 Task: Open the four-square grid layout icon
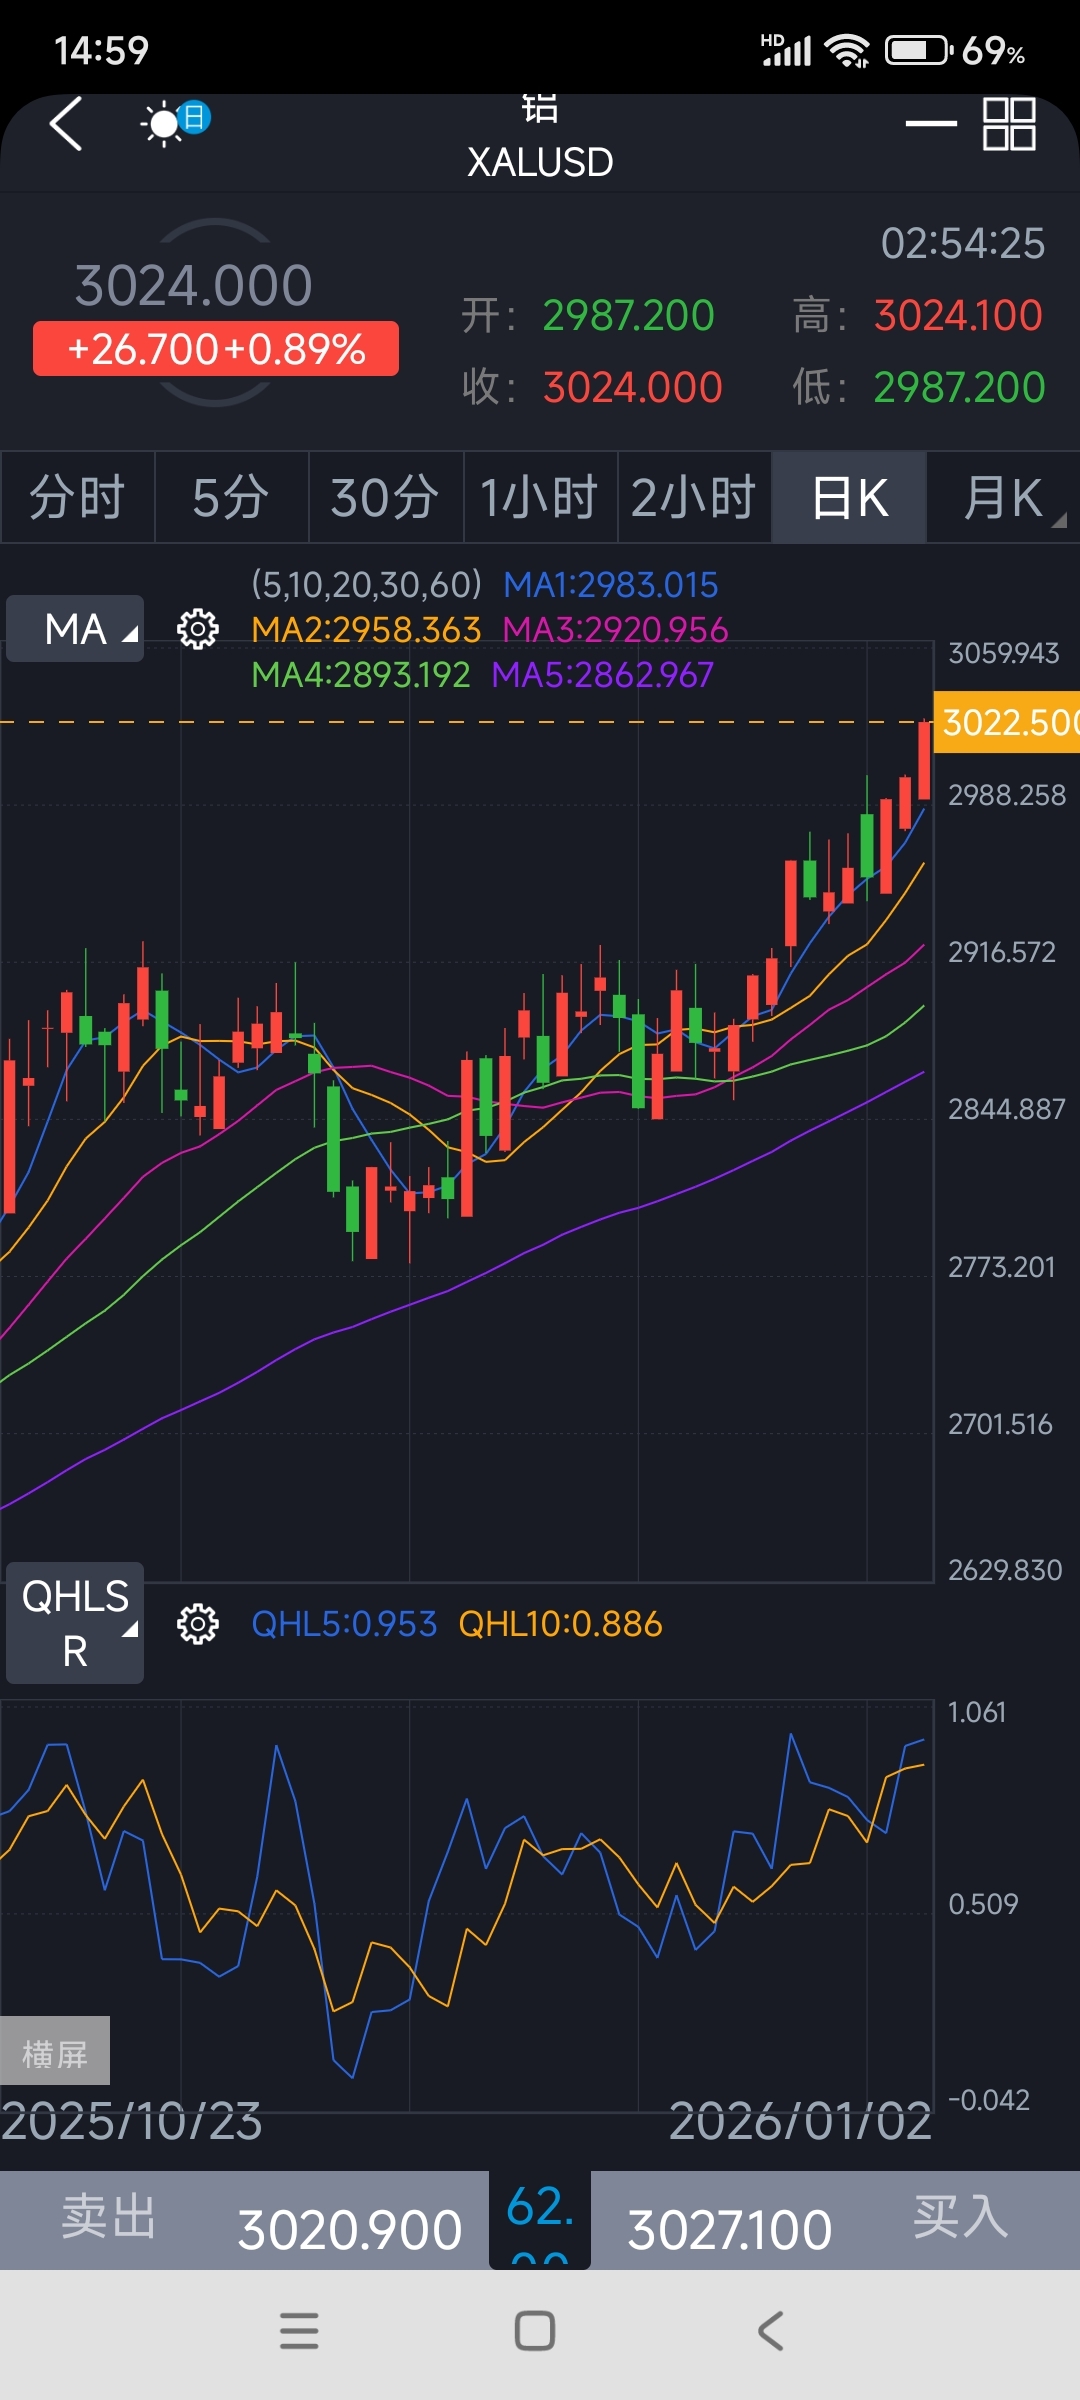(1008, 124)
